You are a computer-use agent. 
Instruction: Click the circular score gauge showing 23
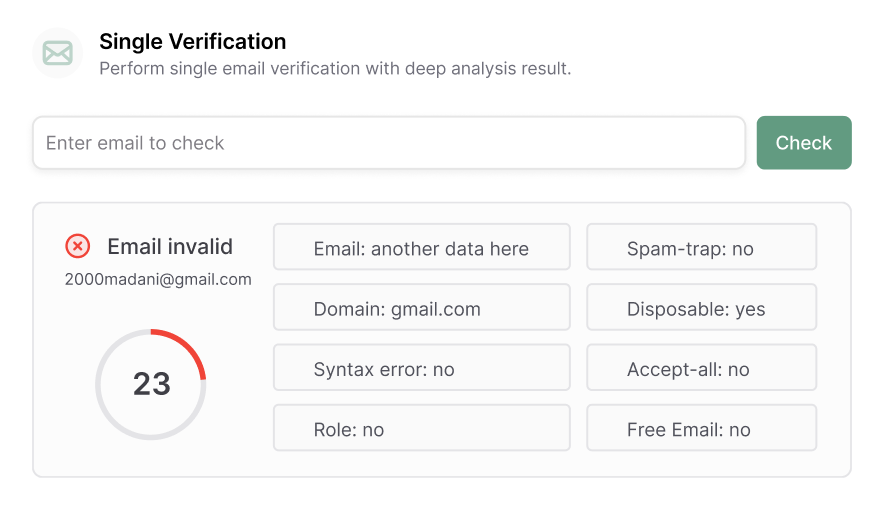[x=151, y=384]
